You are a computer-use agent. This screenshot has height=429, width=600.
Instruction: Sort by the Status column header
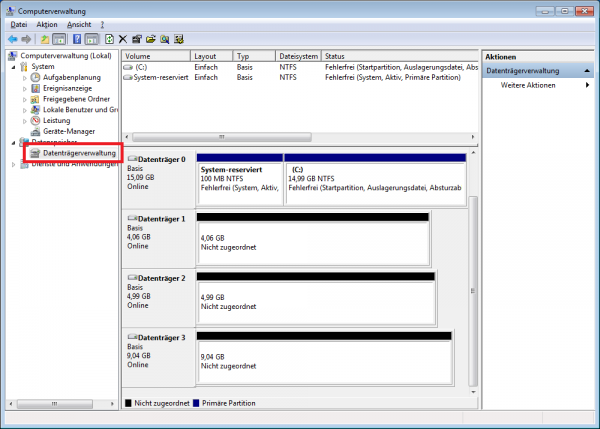[400, 56]
